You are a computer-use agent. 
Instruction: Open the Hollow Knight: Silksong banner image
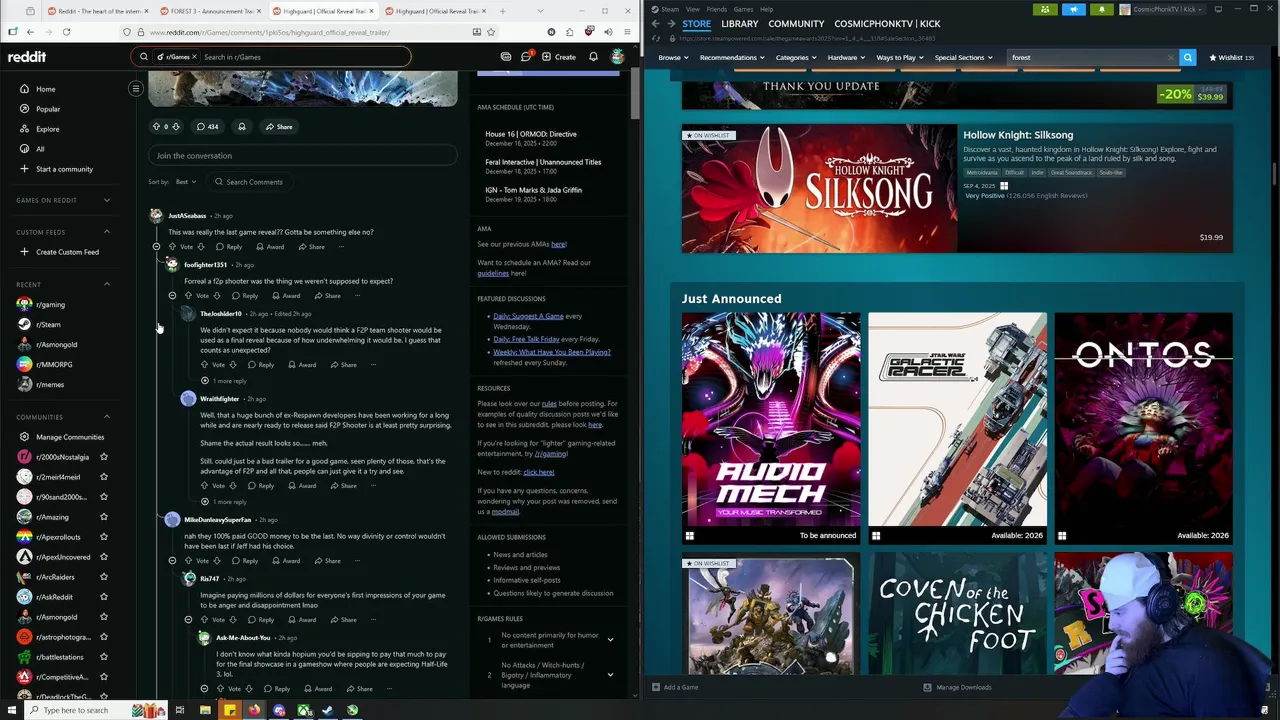point(819,188)
